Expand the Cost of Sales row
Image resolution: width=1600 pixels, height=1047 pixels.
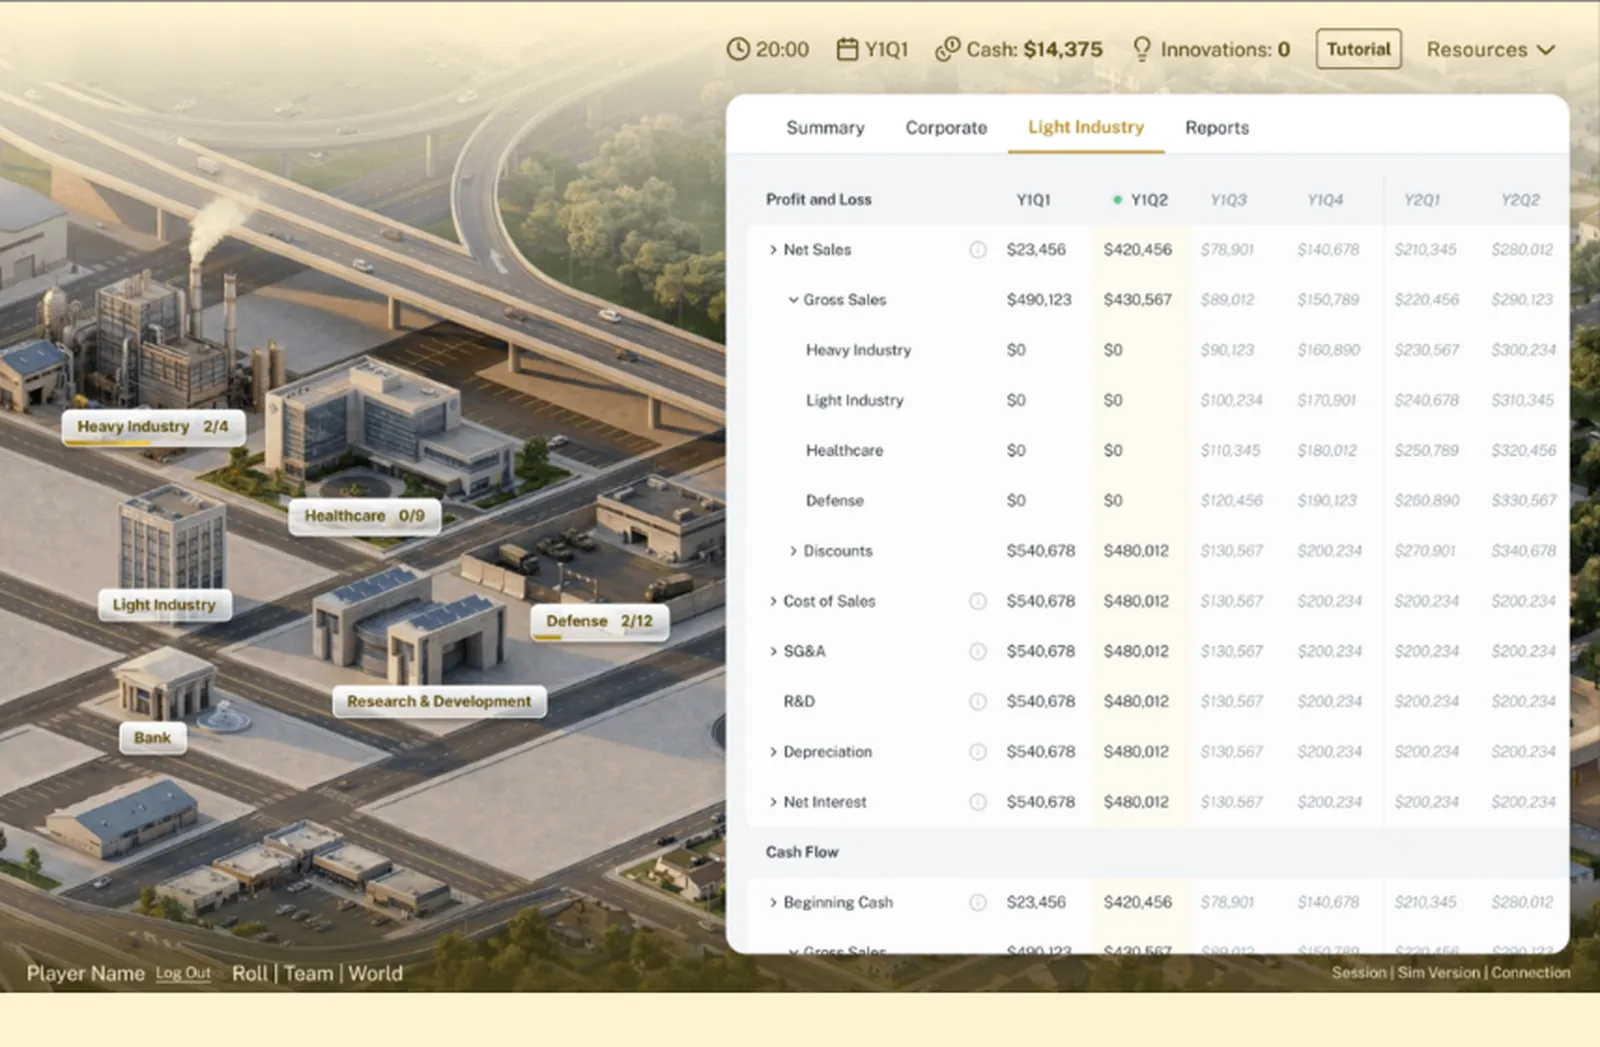(773, 601)
